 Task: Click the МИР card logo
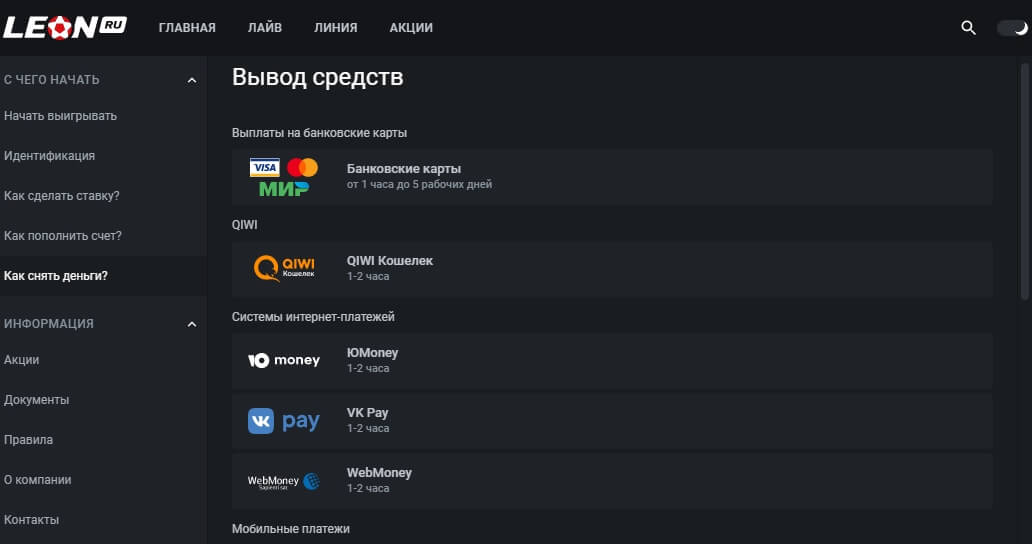point(284,189)
